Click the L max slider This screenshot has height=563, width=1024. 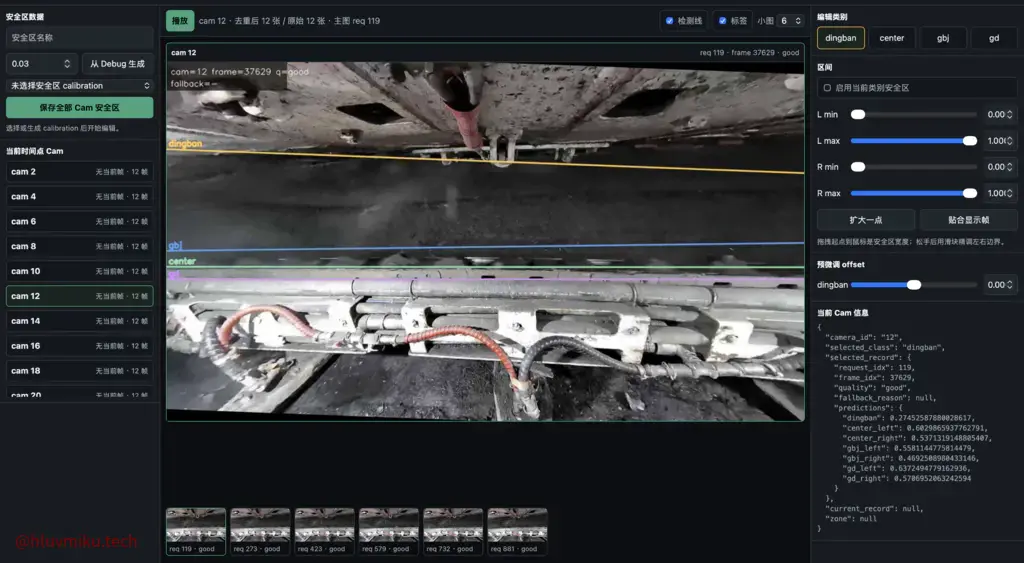pos(914,140)
